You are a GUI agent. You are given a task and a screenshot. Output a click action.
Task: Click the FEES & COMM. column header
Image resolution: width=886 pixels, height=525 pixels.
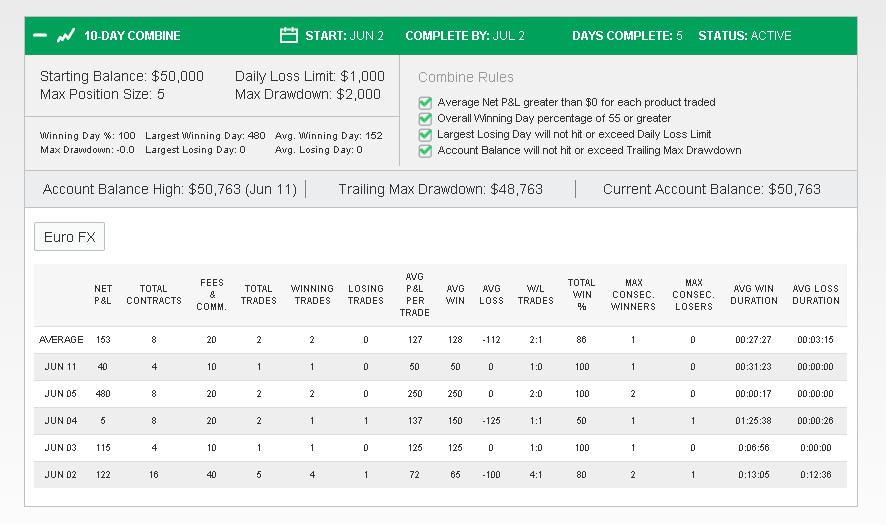pos(212,294)
